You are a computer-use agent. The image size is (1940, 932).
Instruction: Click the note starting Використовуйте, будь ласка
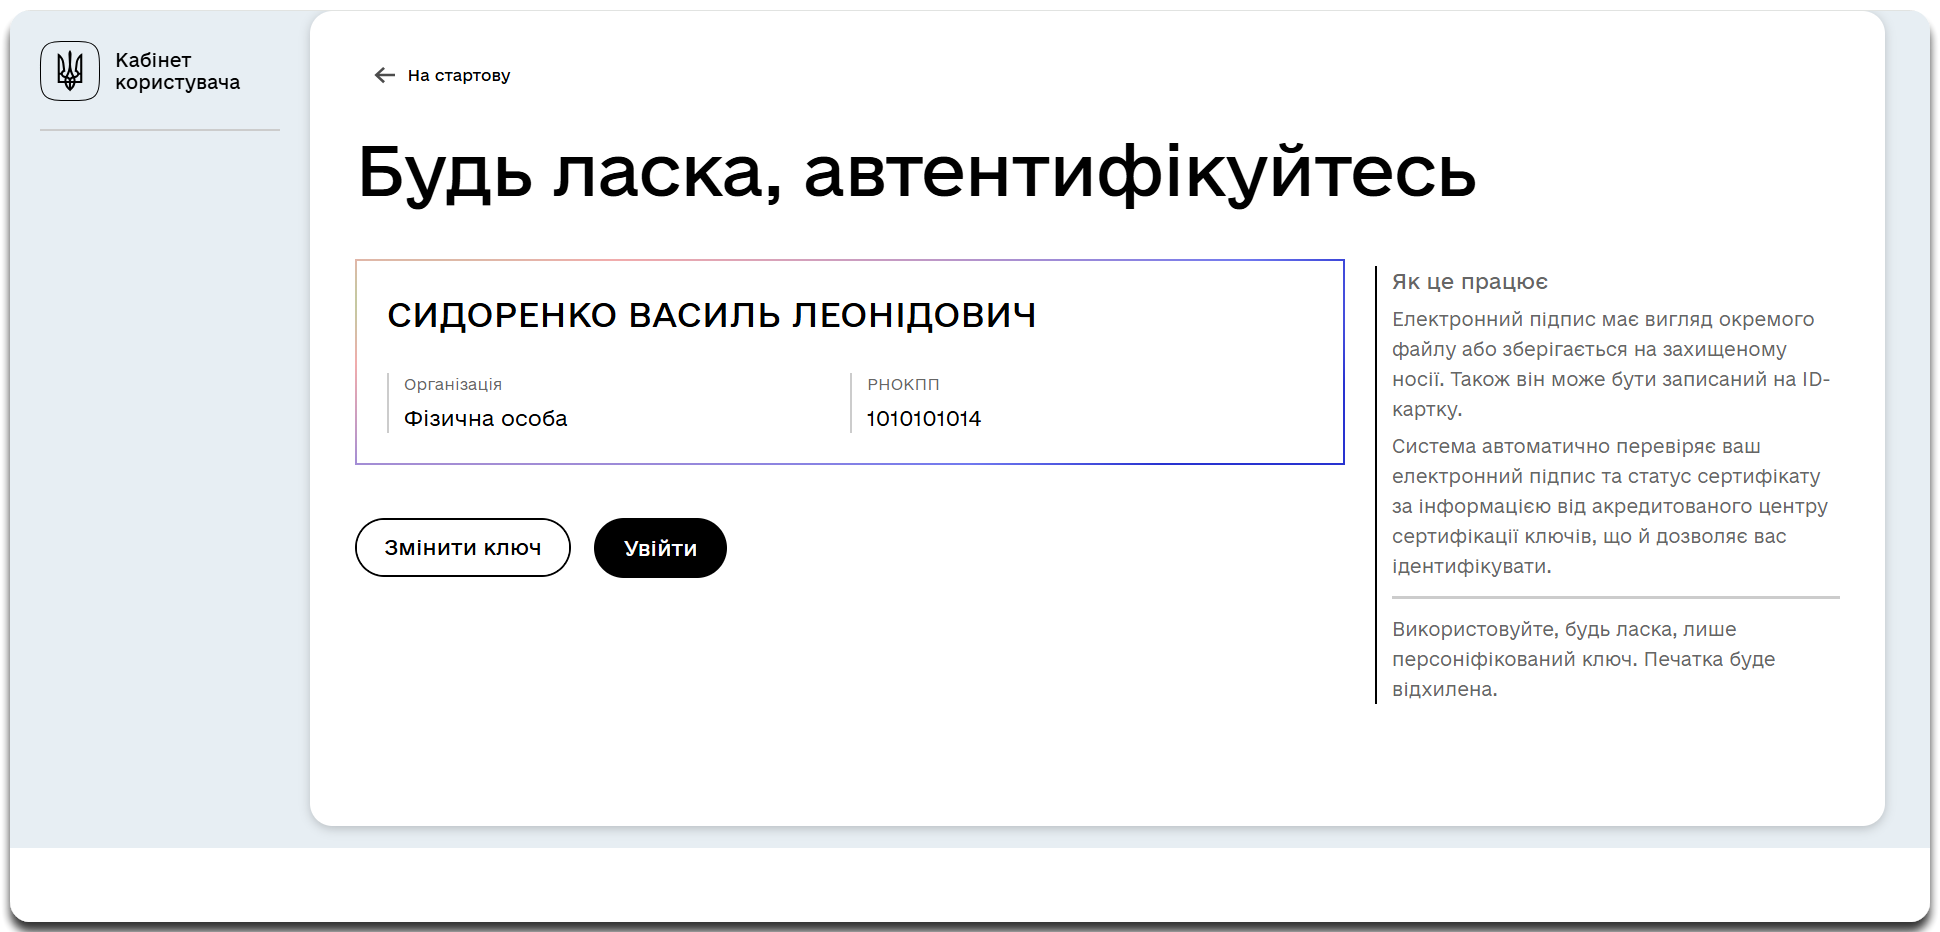tap(1584, 659)
